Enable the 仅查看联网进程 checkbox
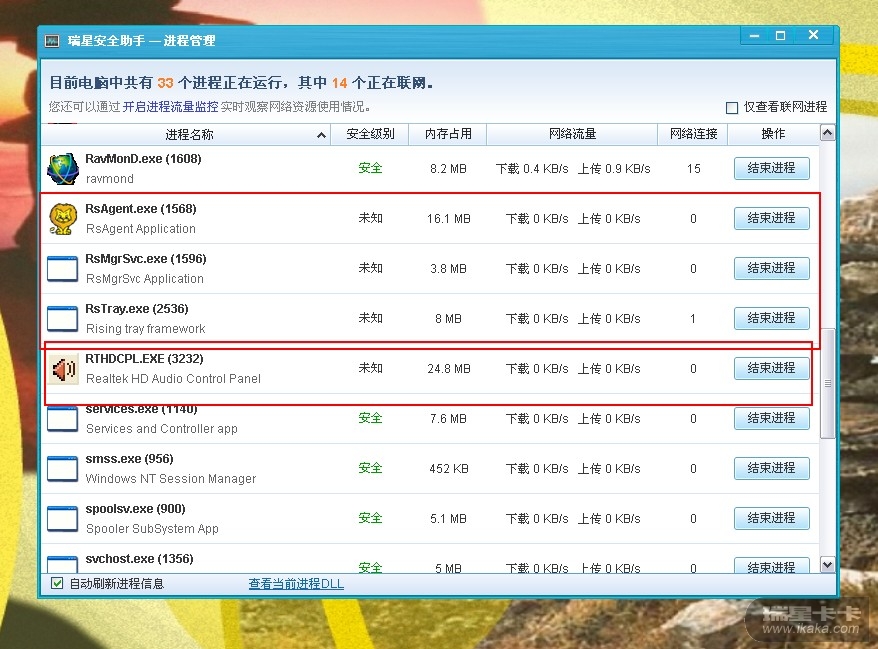Viewport: 878px width, 649px height. tap(732, 107)
